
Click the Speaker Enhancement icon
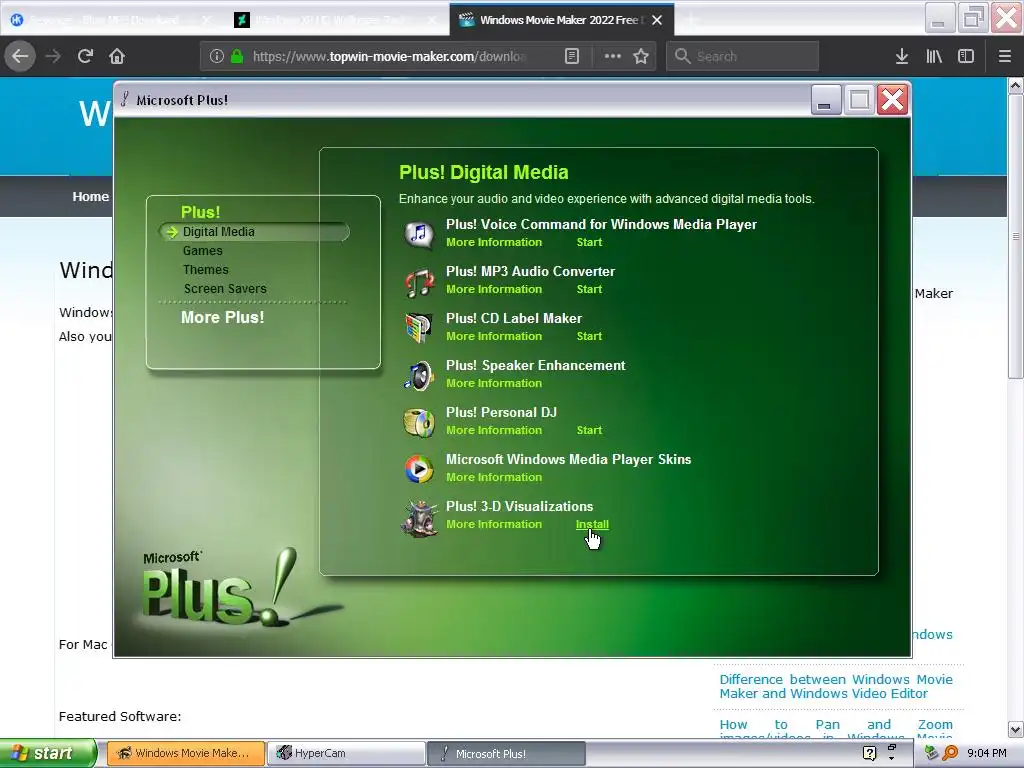[419, 376]
